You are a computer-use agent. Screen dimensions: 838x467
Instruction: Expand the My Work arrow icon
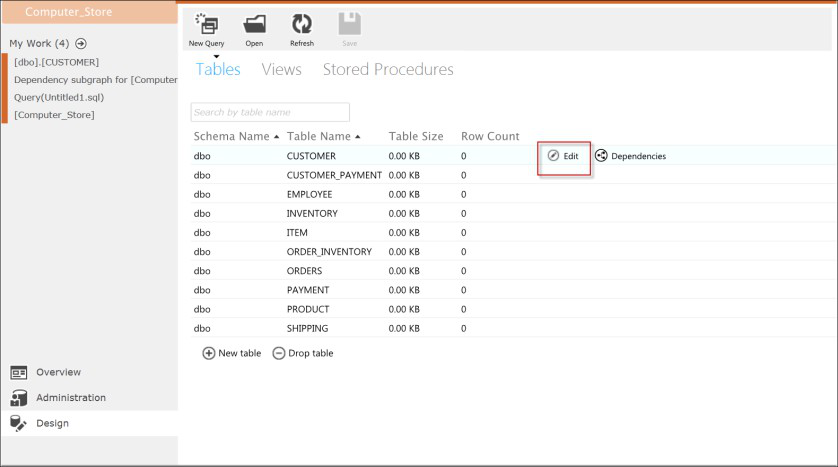pyautogui.click(x=81, y=44)
